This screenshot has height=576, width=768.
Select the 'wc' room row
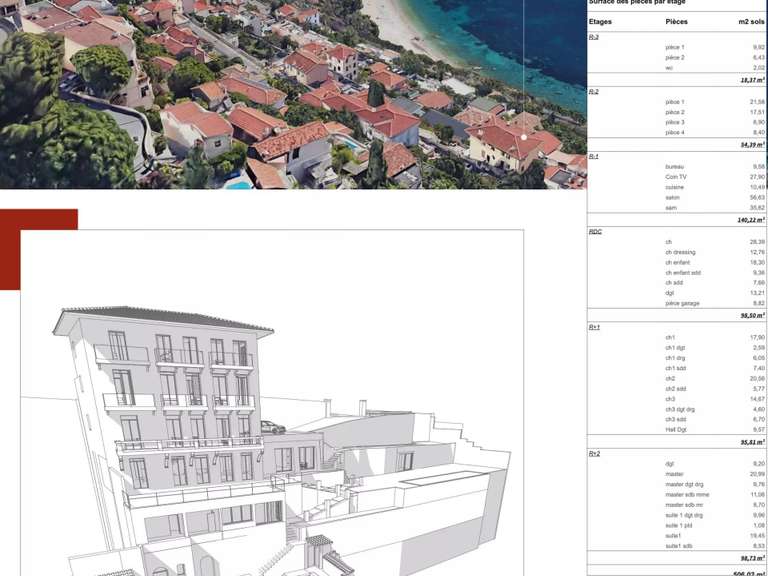pyautogui.click(x=676, y=68)
